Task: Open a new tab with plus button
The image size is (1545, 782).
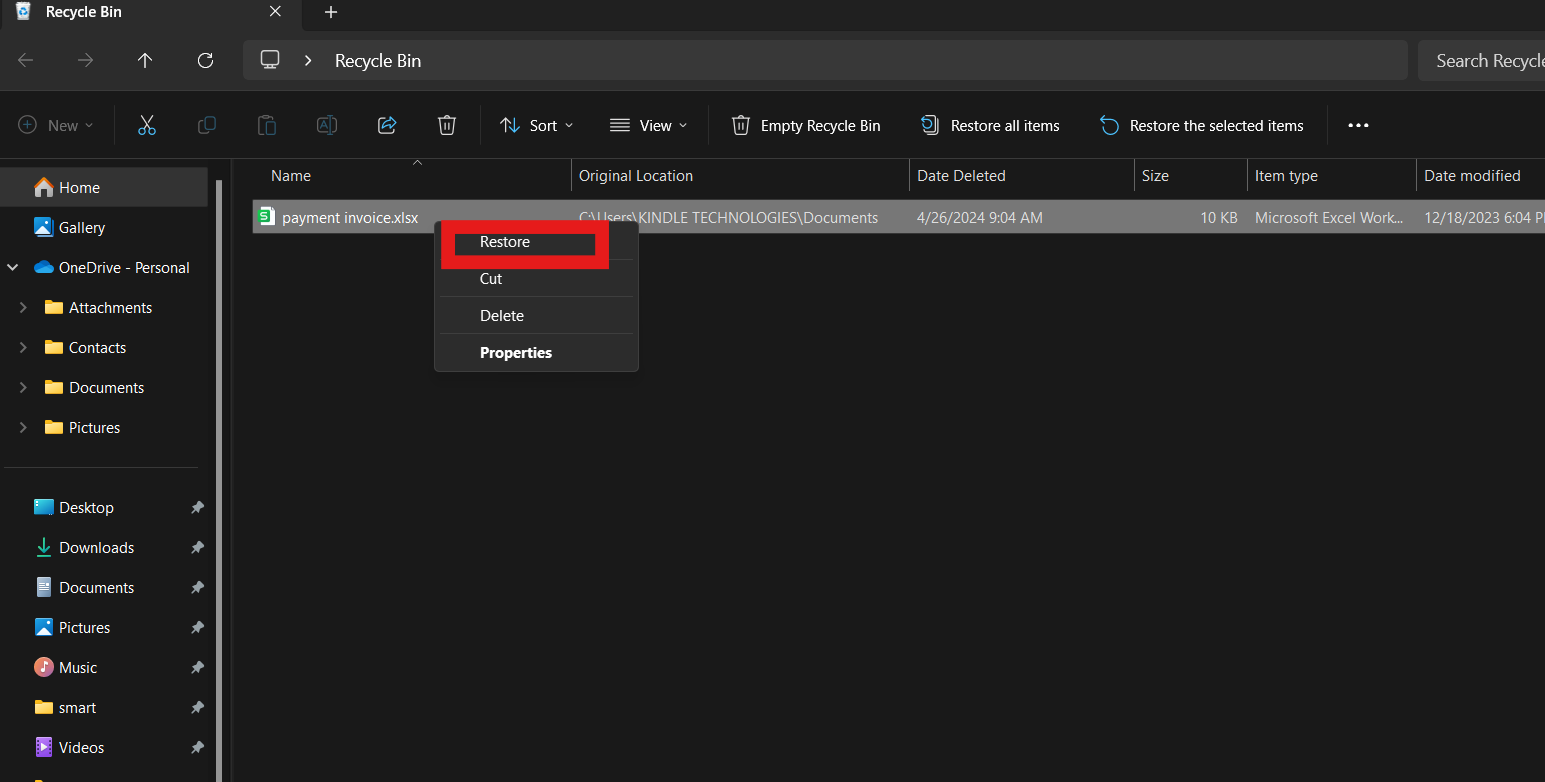Action: [x=331, y=12]
